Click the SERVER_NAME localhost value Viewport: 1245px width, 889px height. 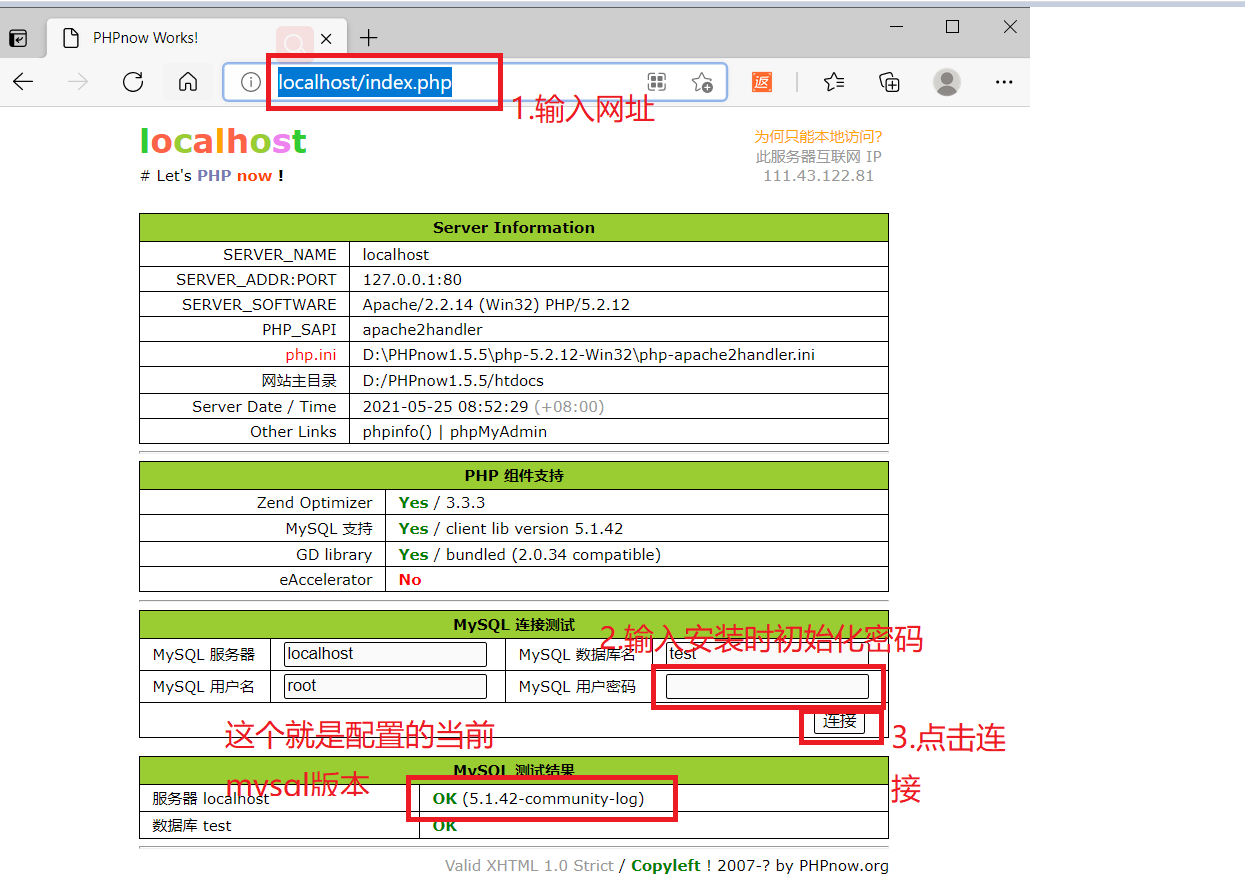coord(396,254)
